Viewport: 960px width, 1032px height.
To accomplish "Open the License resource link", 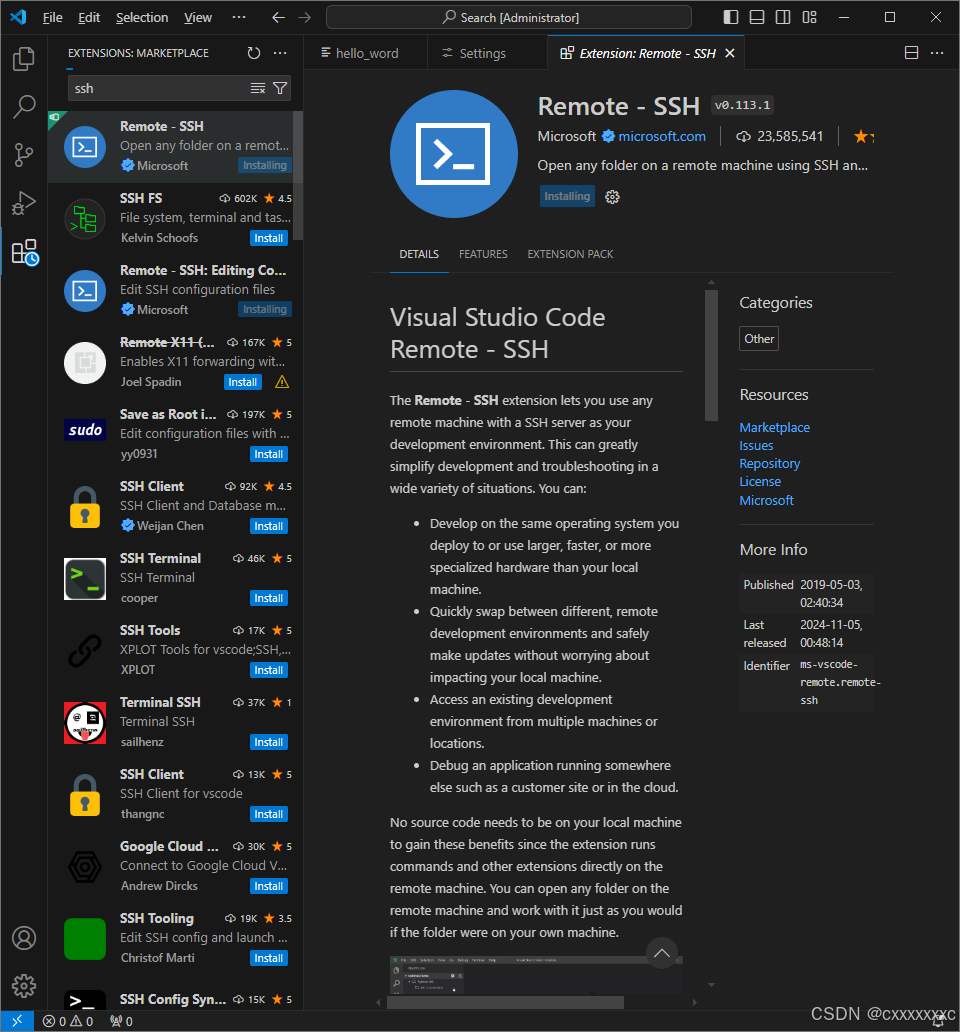I will point(760,482).
